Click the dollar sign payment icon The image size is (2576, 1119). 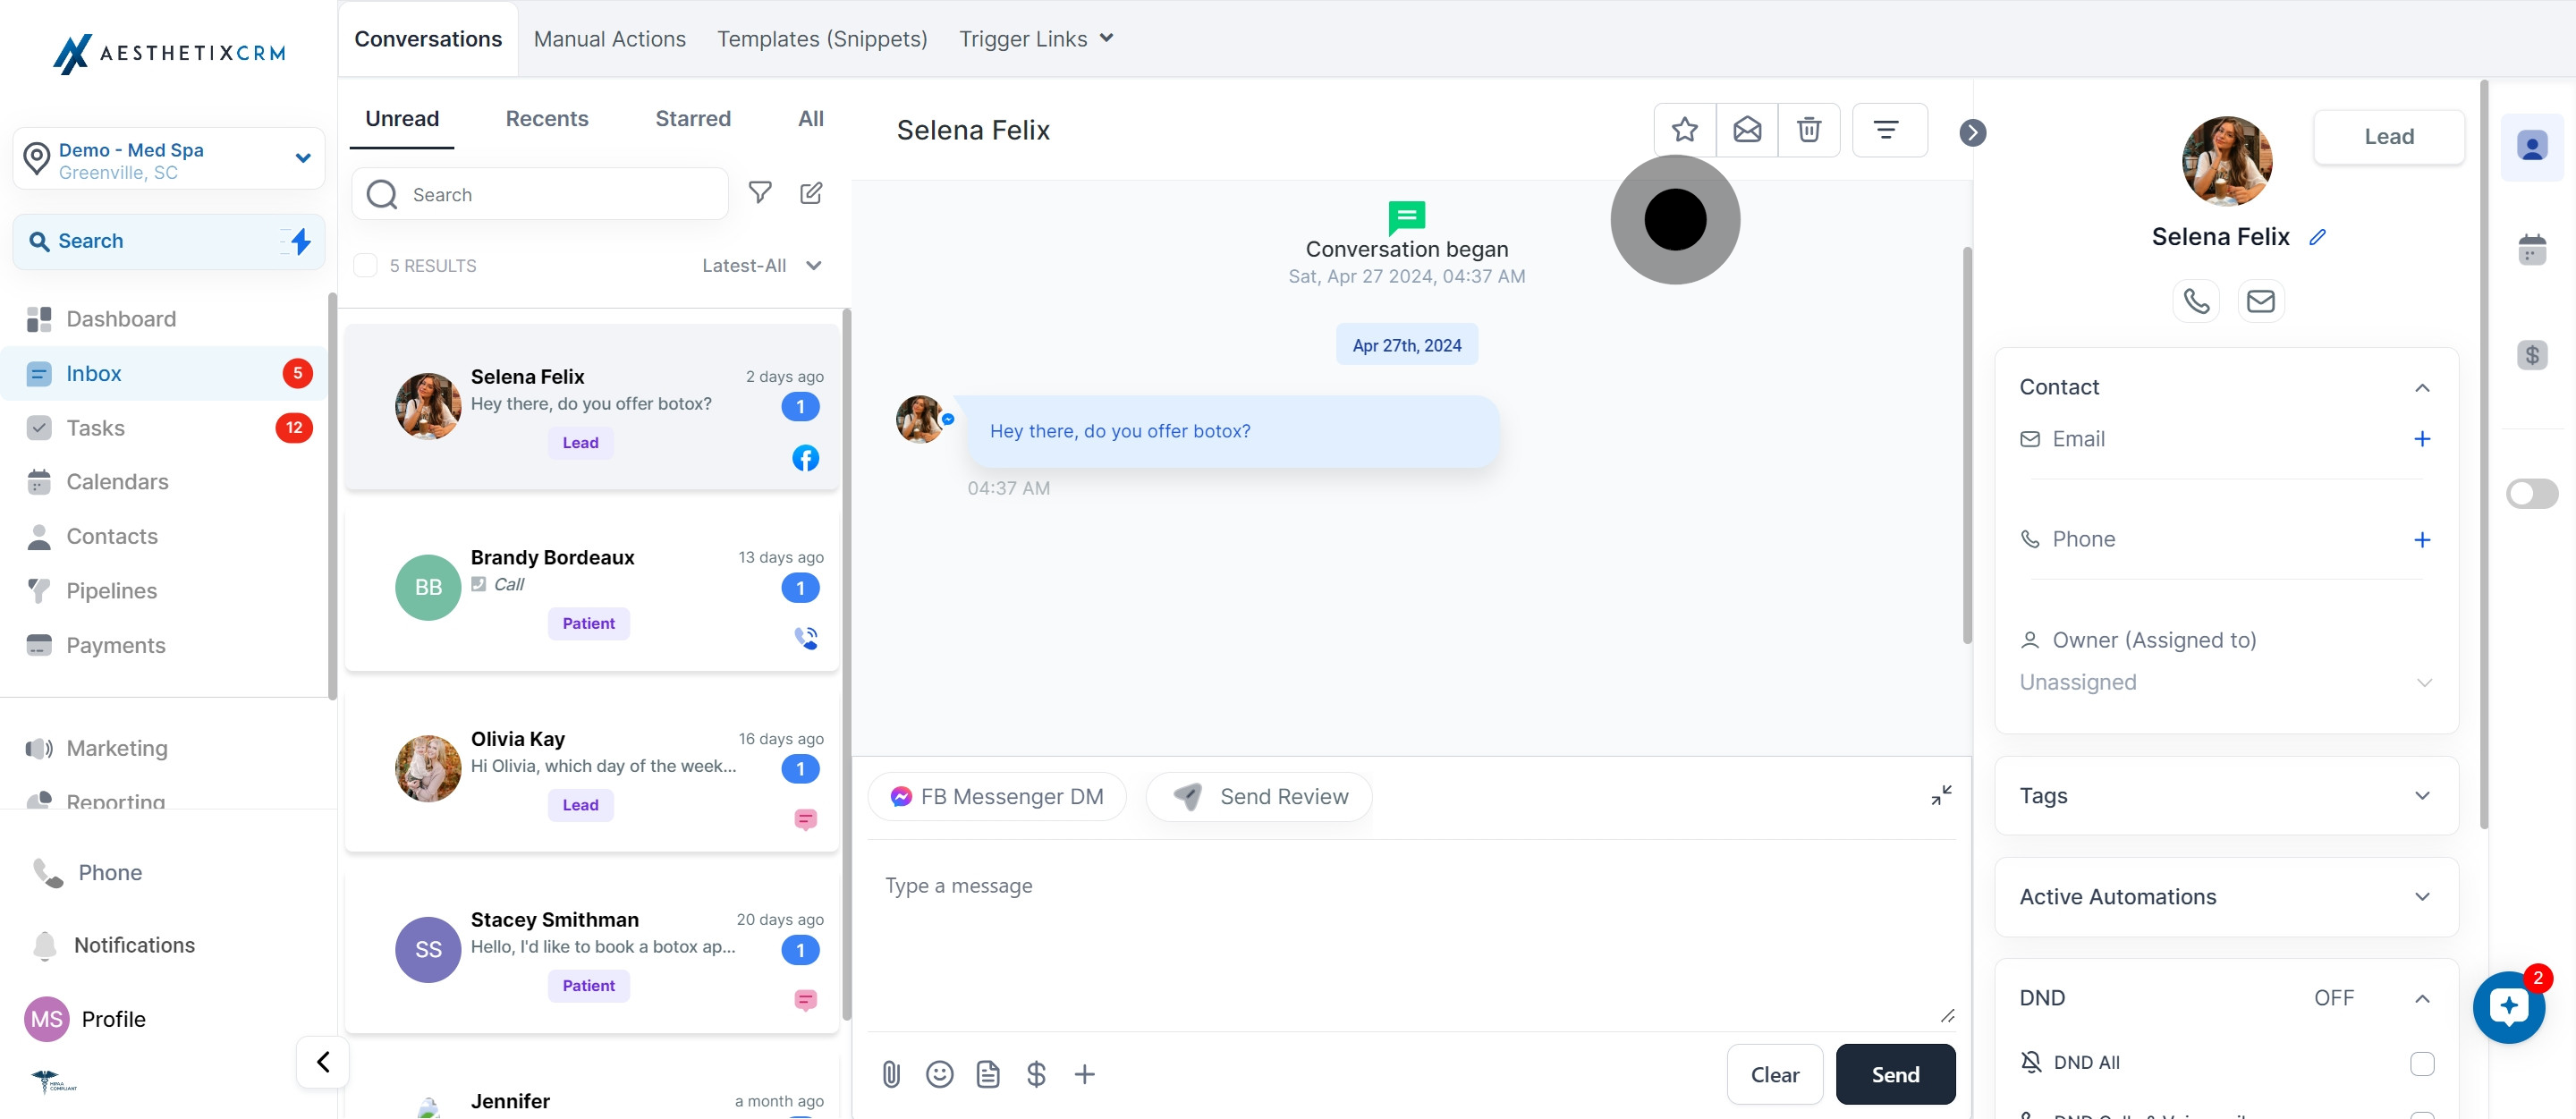(x=1036, y=1074)
